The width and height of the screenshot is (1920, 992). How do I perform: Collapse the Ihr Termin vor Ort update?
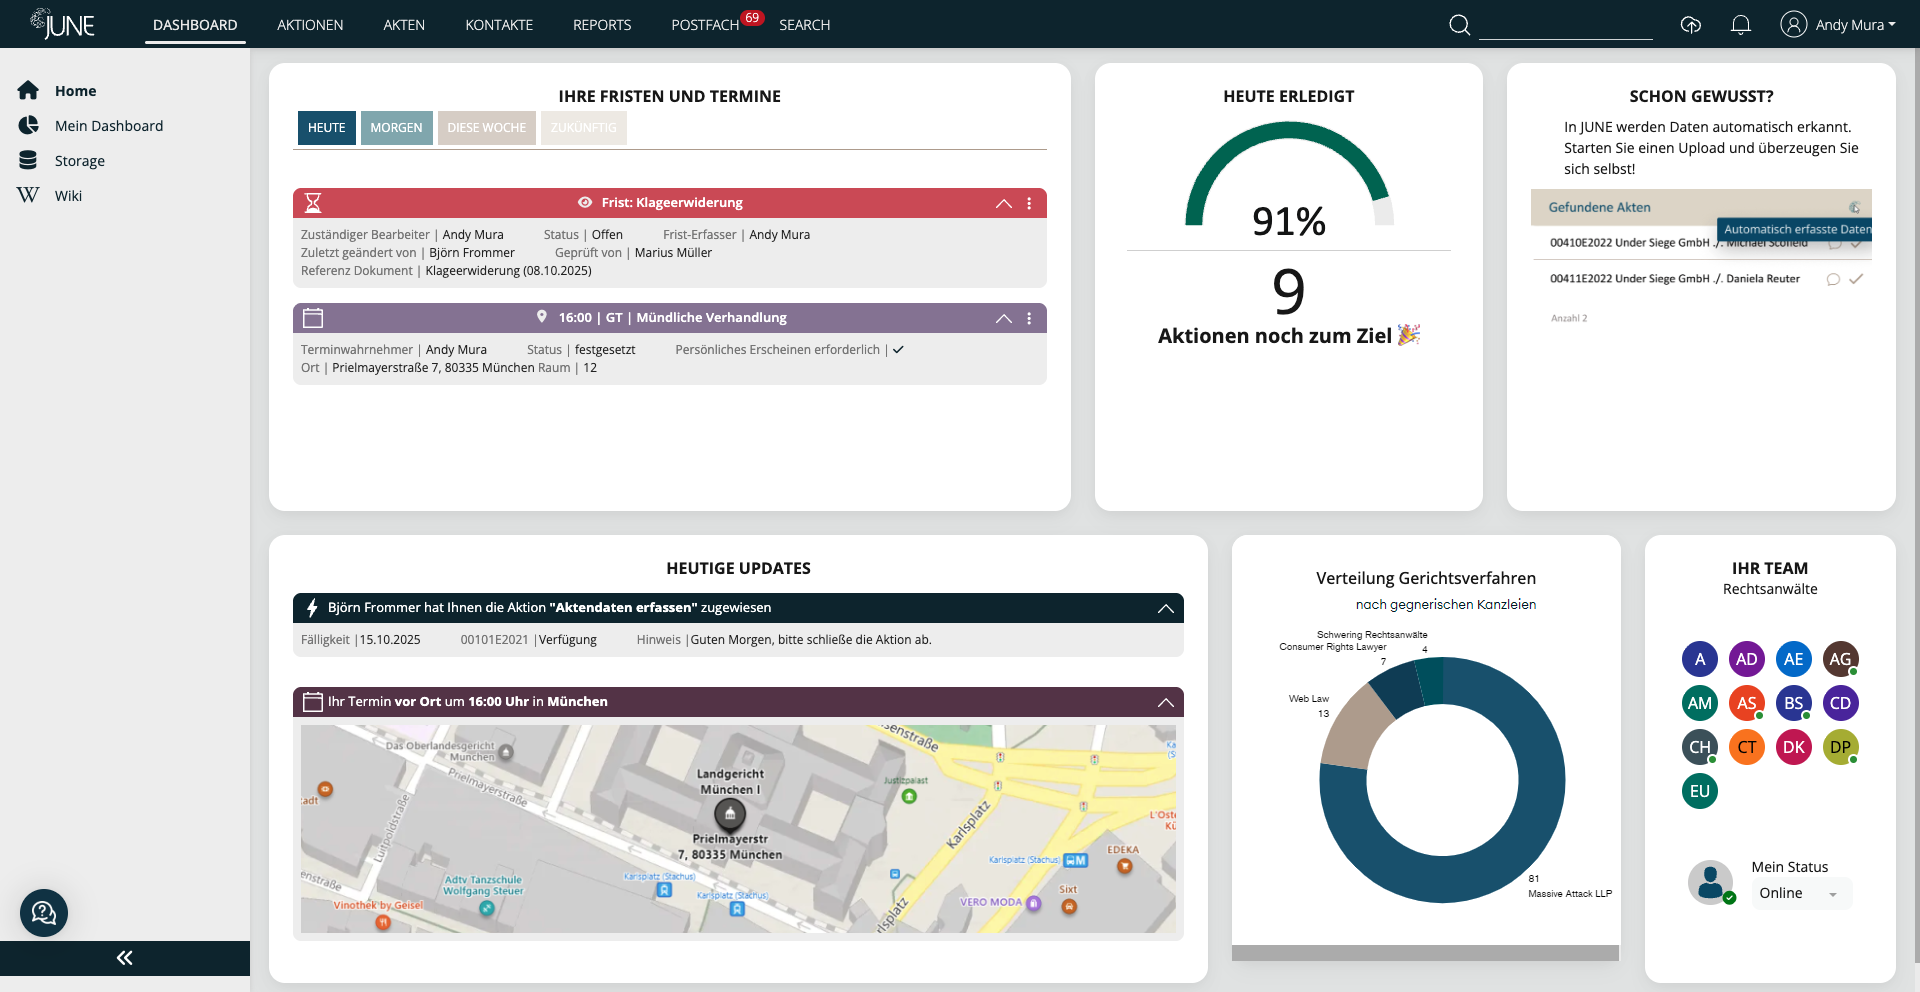tap(1164, 702)
